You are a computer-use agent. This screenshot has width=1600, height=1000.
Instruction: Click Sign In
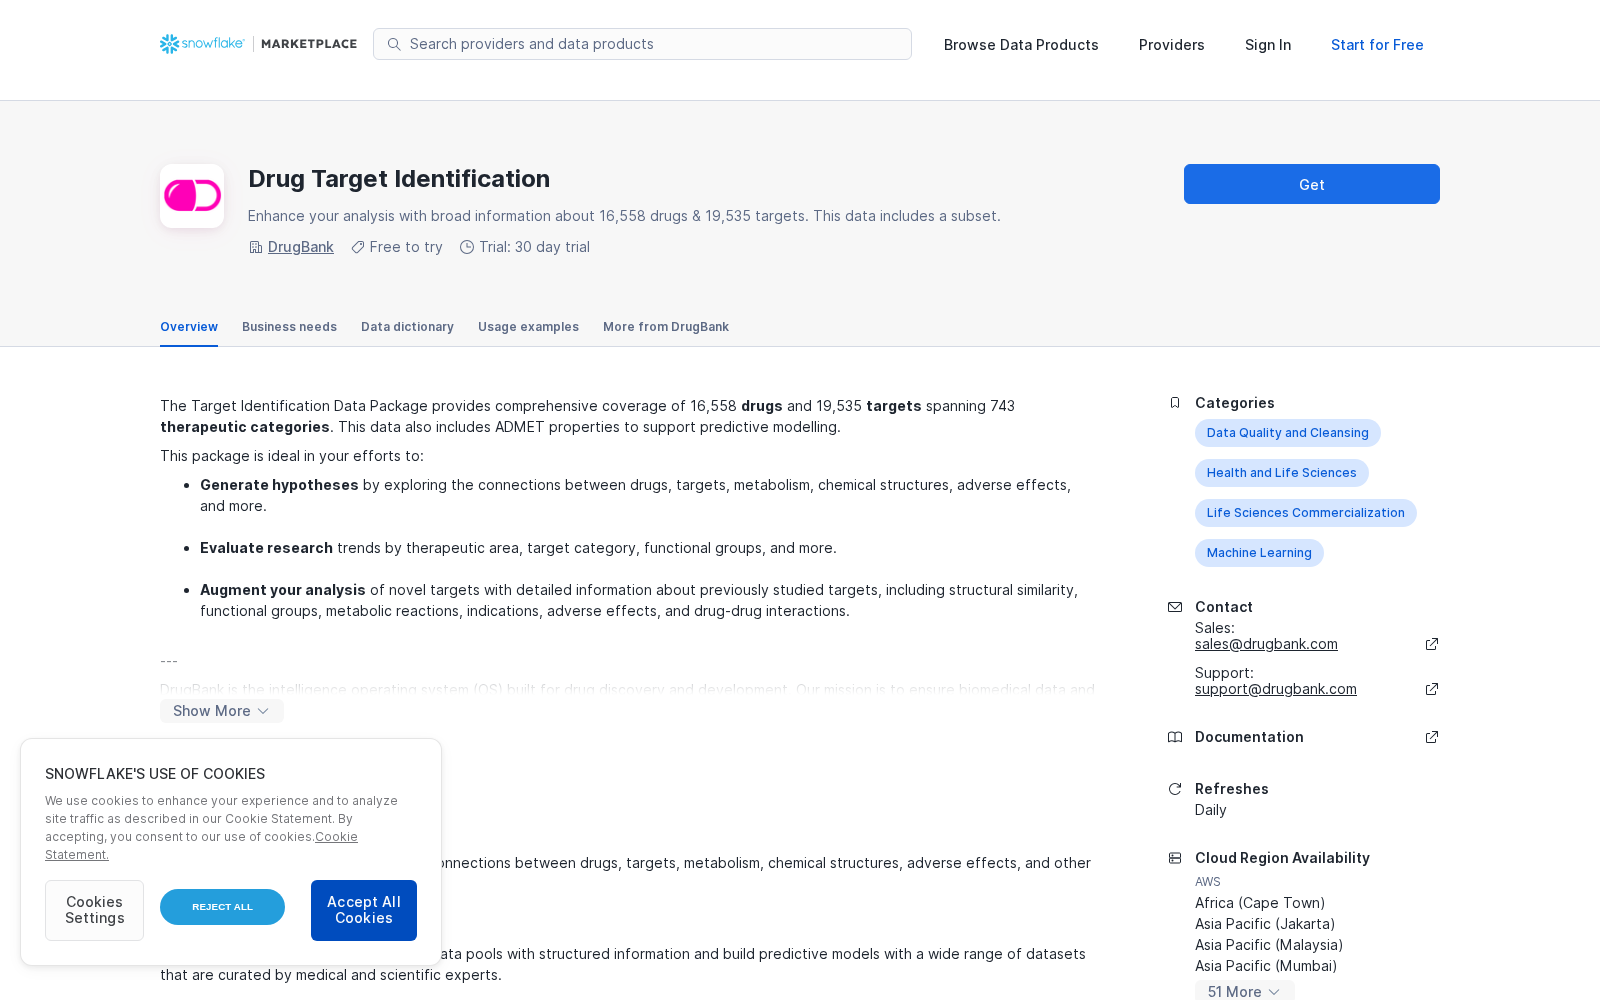point(1268,45)
